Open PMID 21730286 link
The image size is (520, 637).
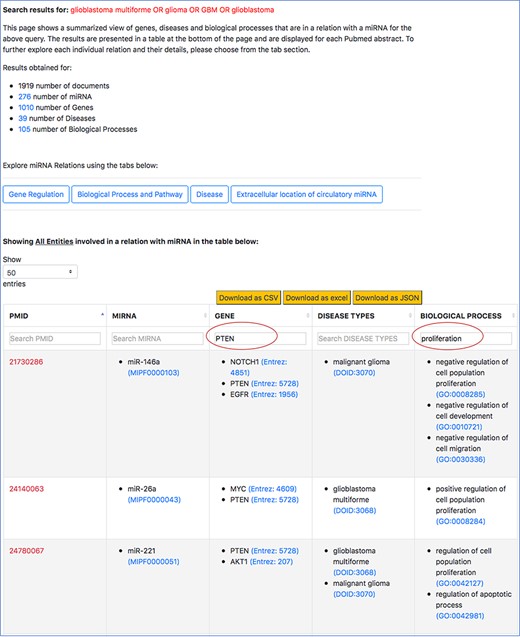(x=26, y=362)
